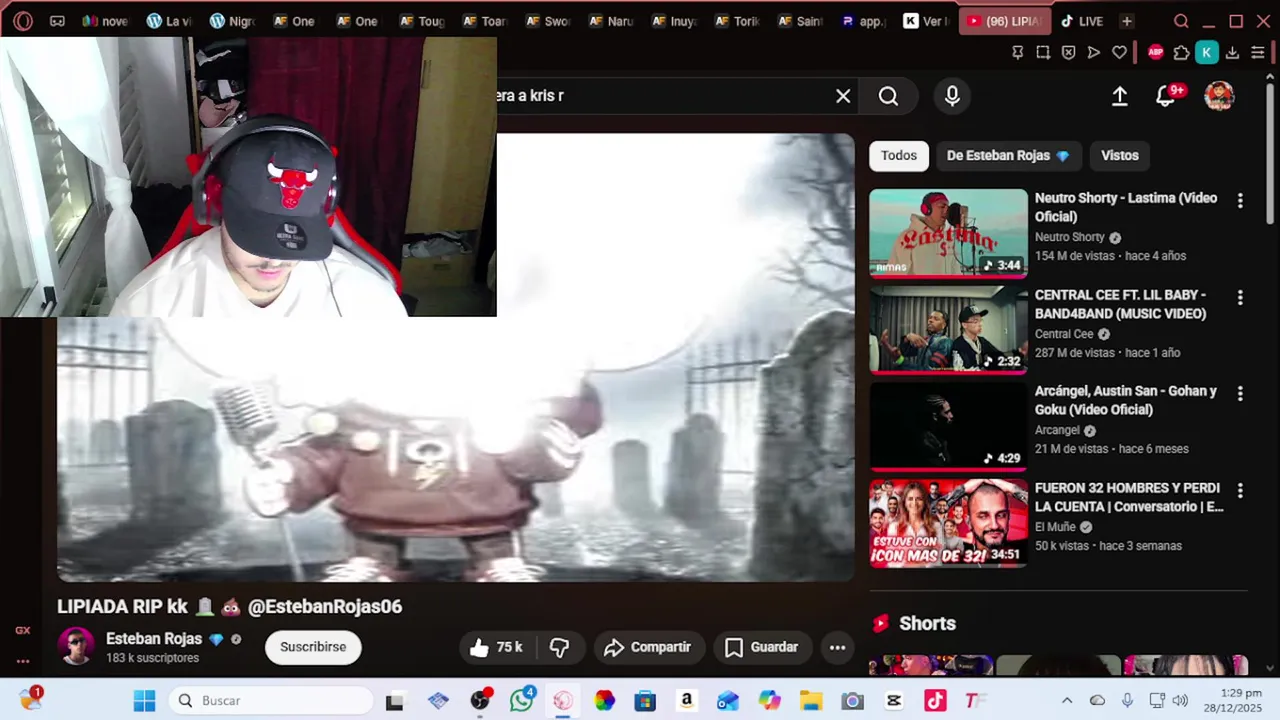Switch to the Naru browser tab

pyautogui.click(x=612, y=21)
